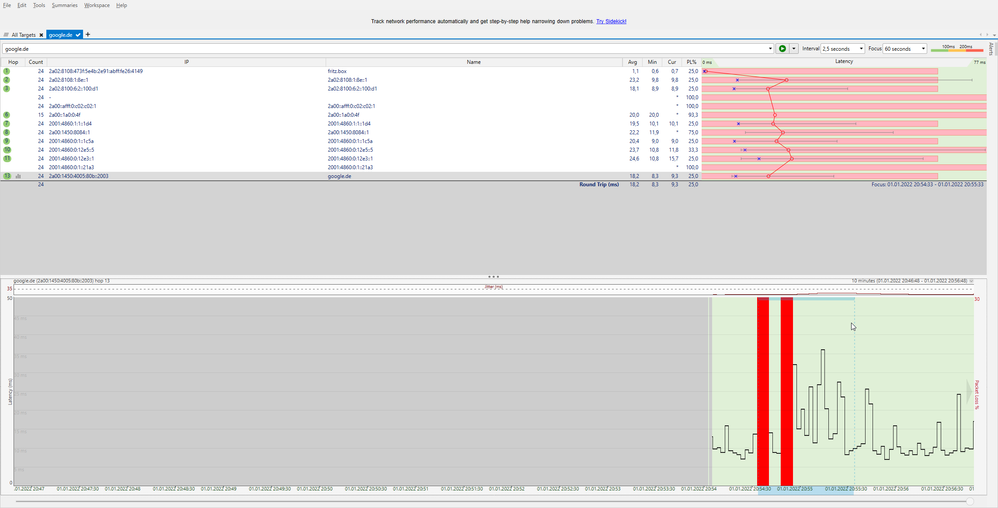This screenshot has width=998, height=508.
Task: Click hop 9 green circle icon
Action: [x=6, y=141]
